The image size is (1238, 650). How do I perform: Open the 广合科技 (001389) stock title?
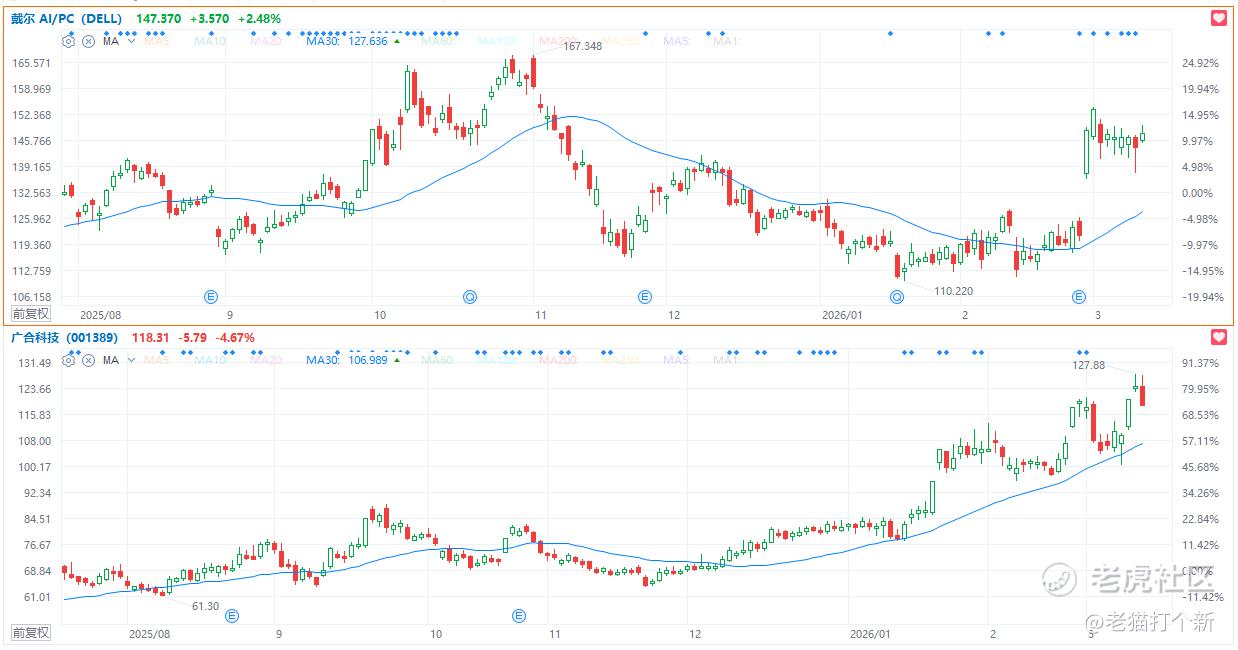coord(64,337)
